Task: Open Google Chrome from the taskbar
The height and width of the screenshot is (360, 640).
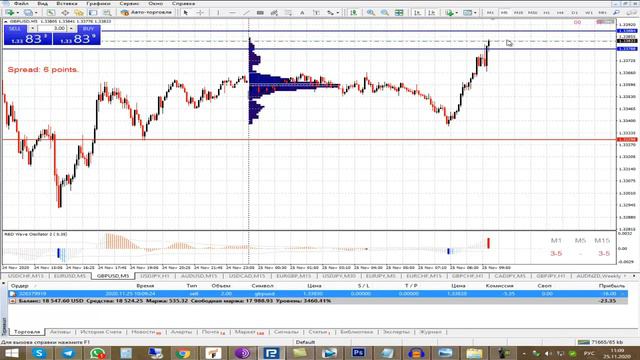Action: [x=183, y=353]
